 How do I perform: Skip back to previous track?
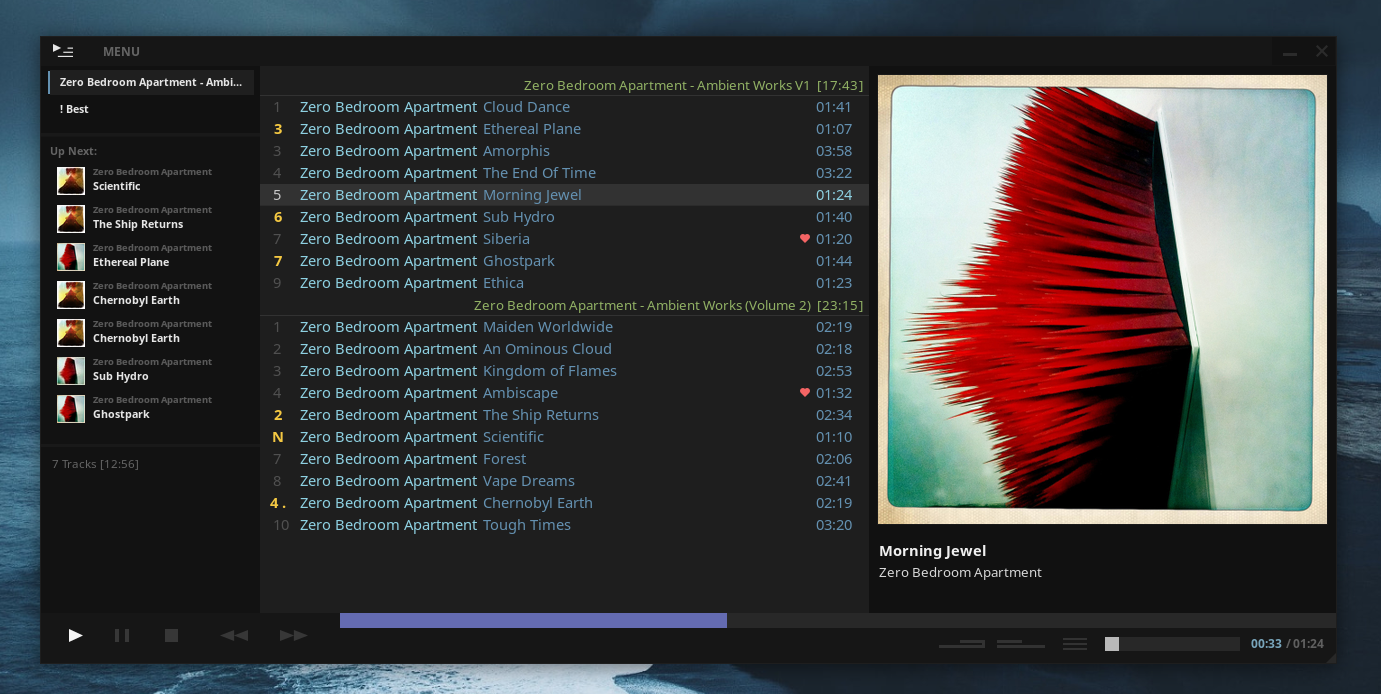(234, 635)
